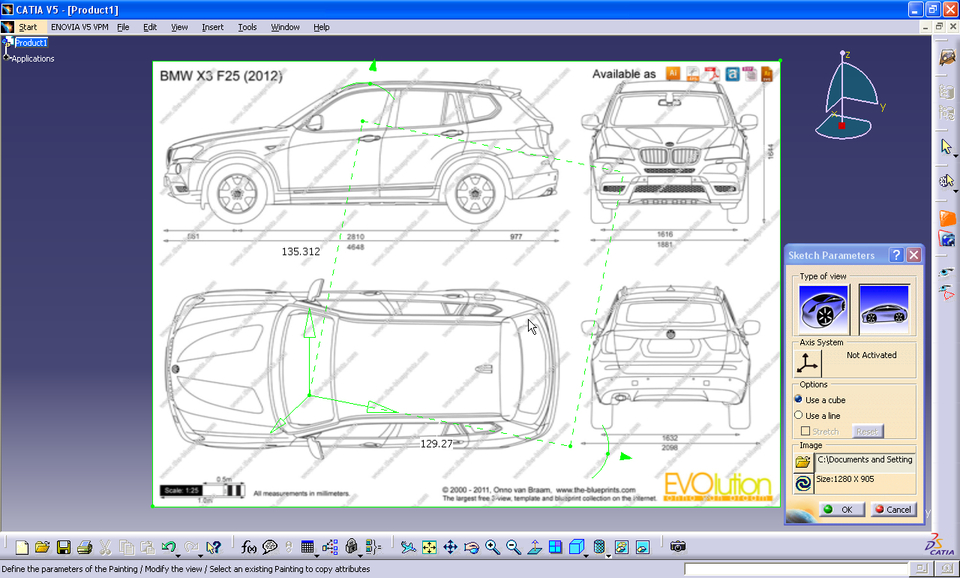Open the isometric view dropdown arrow
This screenshot has height=578, width=960.
(x=585, y=556)
